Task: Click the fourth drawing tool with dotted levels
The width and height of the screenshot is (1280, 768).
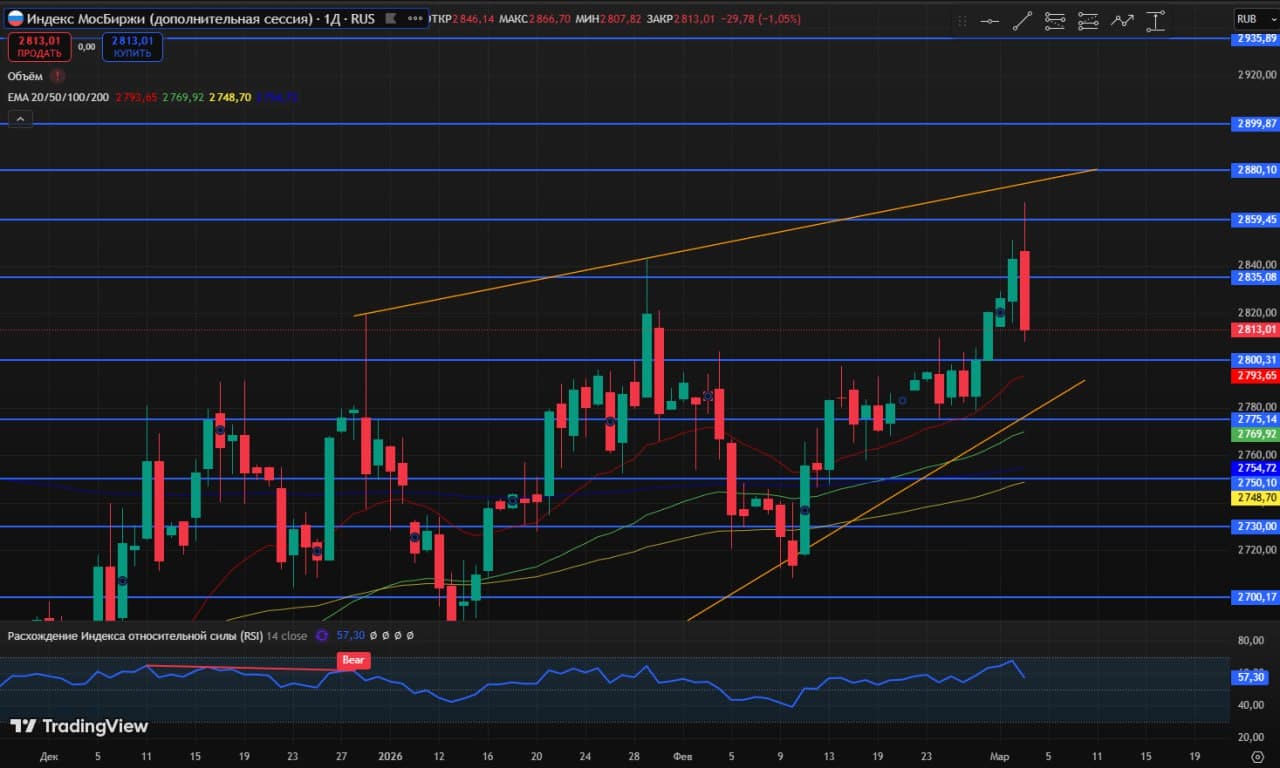Action: pyautogui.click(x=1088, y=20)
